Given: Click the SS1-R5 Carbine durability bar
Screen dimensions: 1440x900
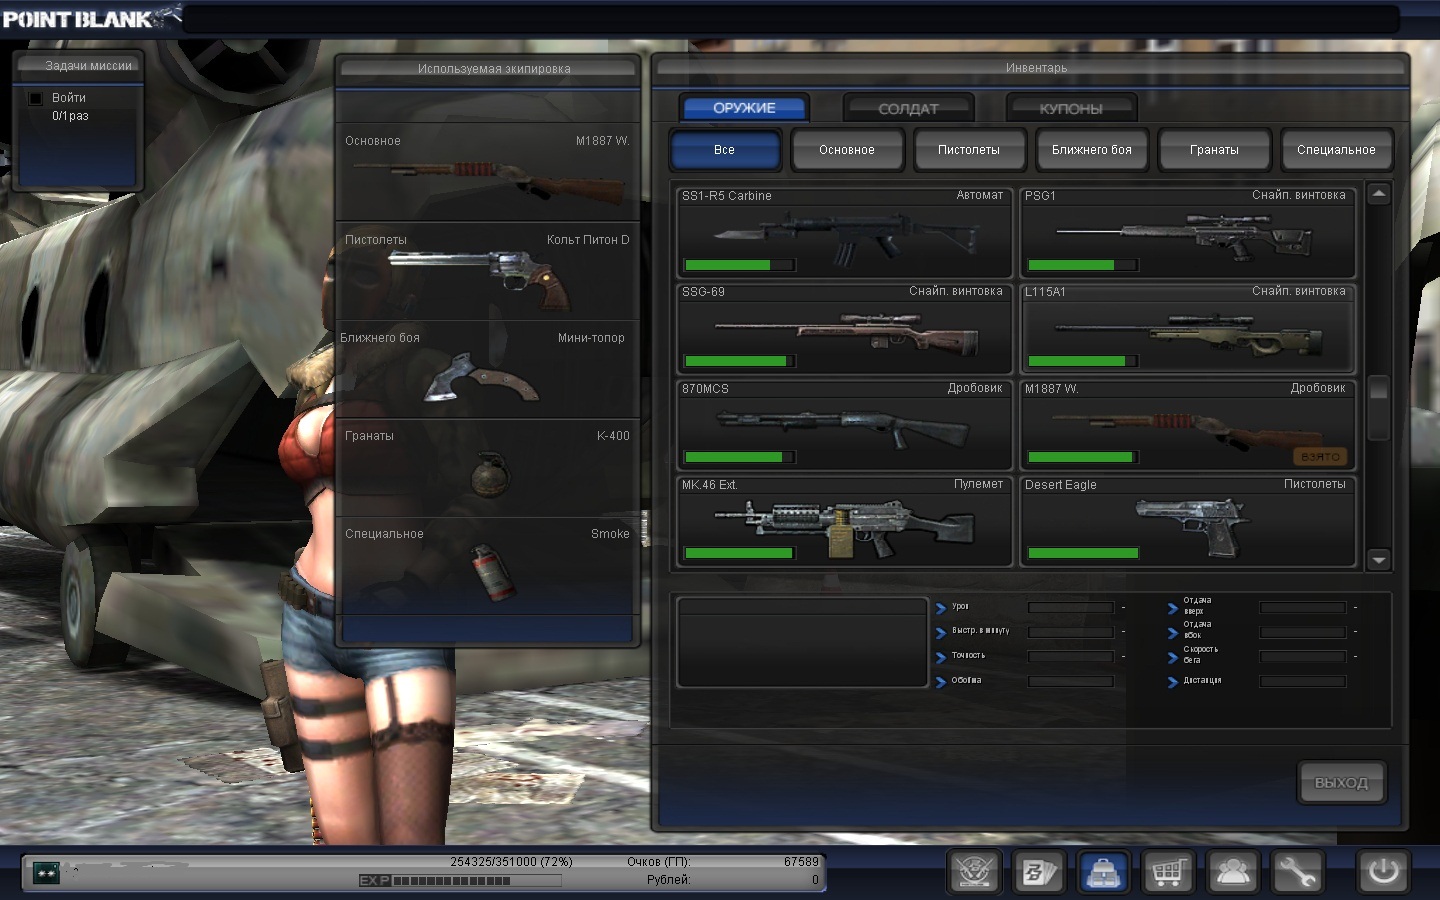Looking at the screenshot, I should [x=739, y=265].
